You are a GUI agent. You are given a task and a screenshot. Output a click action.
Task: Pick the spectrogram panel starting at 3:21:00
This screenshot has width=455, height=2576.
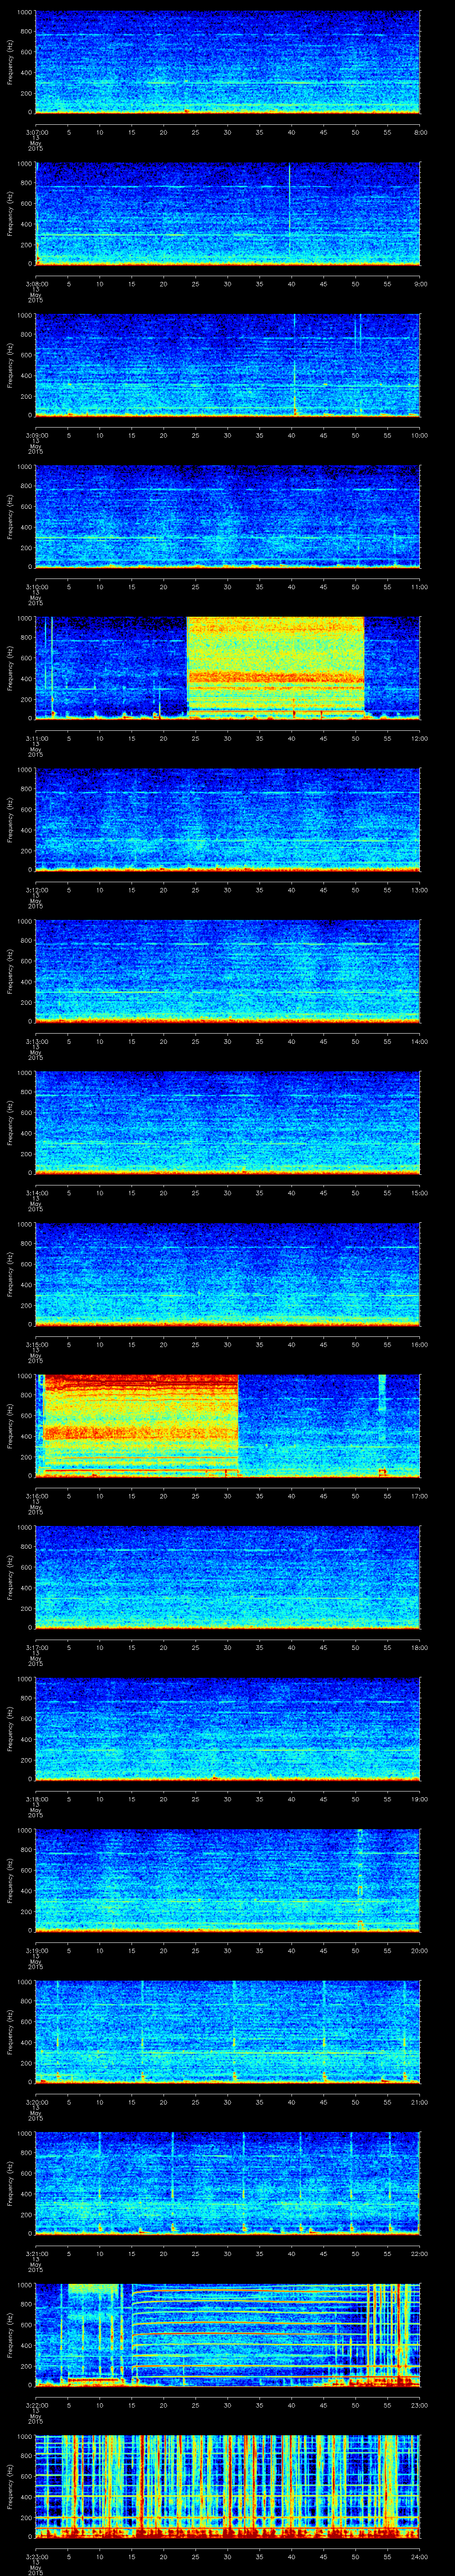[x=228, y=2184]
